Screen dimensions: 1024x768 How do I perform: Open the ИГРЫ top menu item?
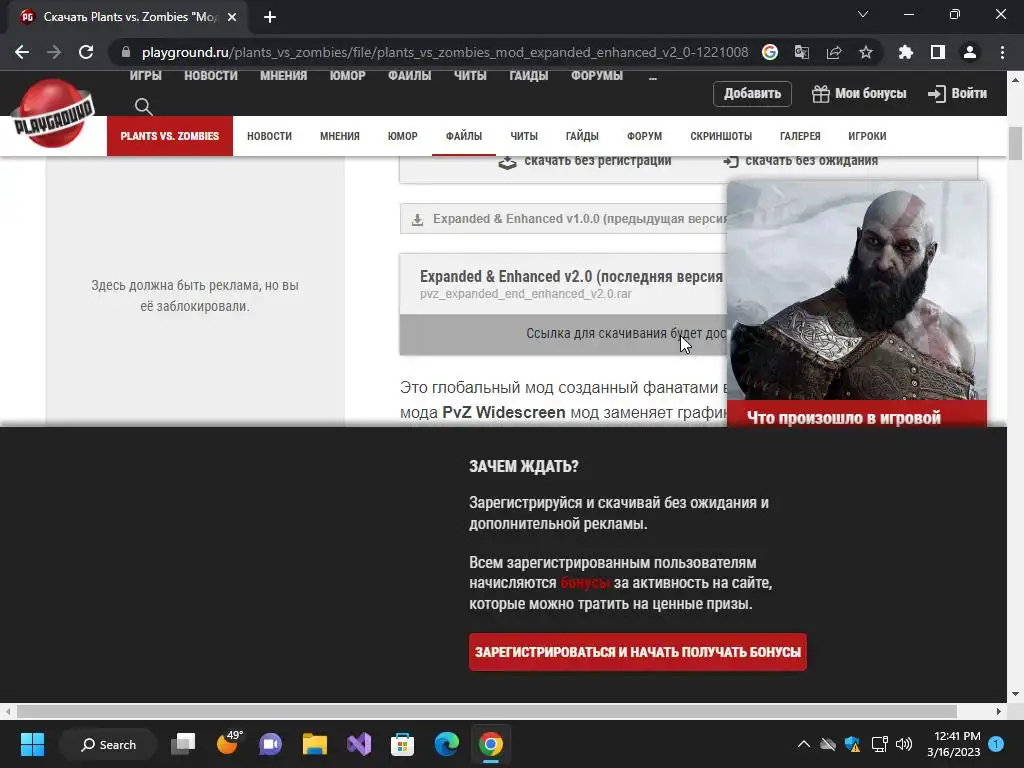click(145, 76)
